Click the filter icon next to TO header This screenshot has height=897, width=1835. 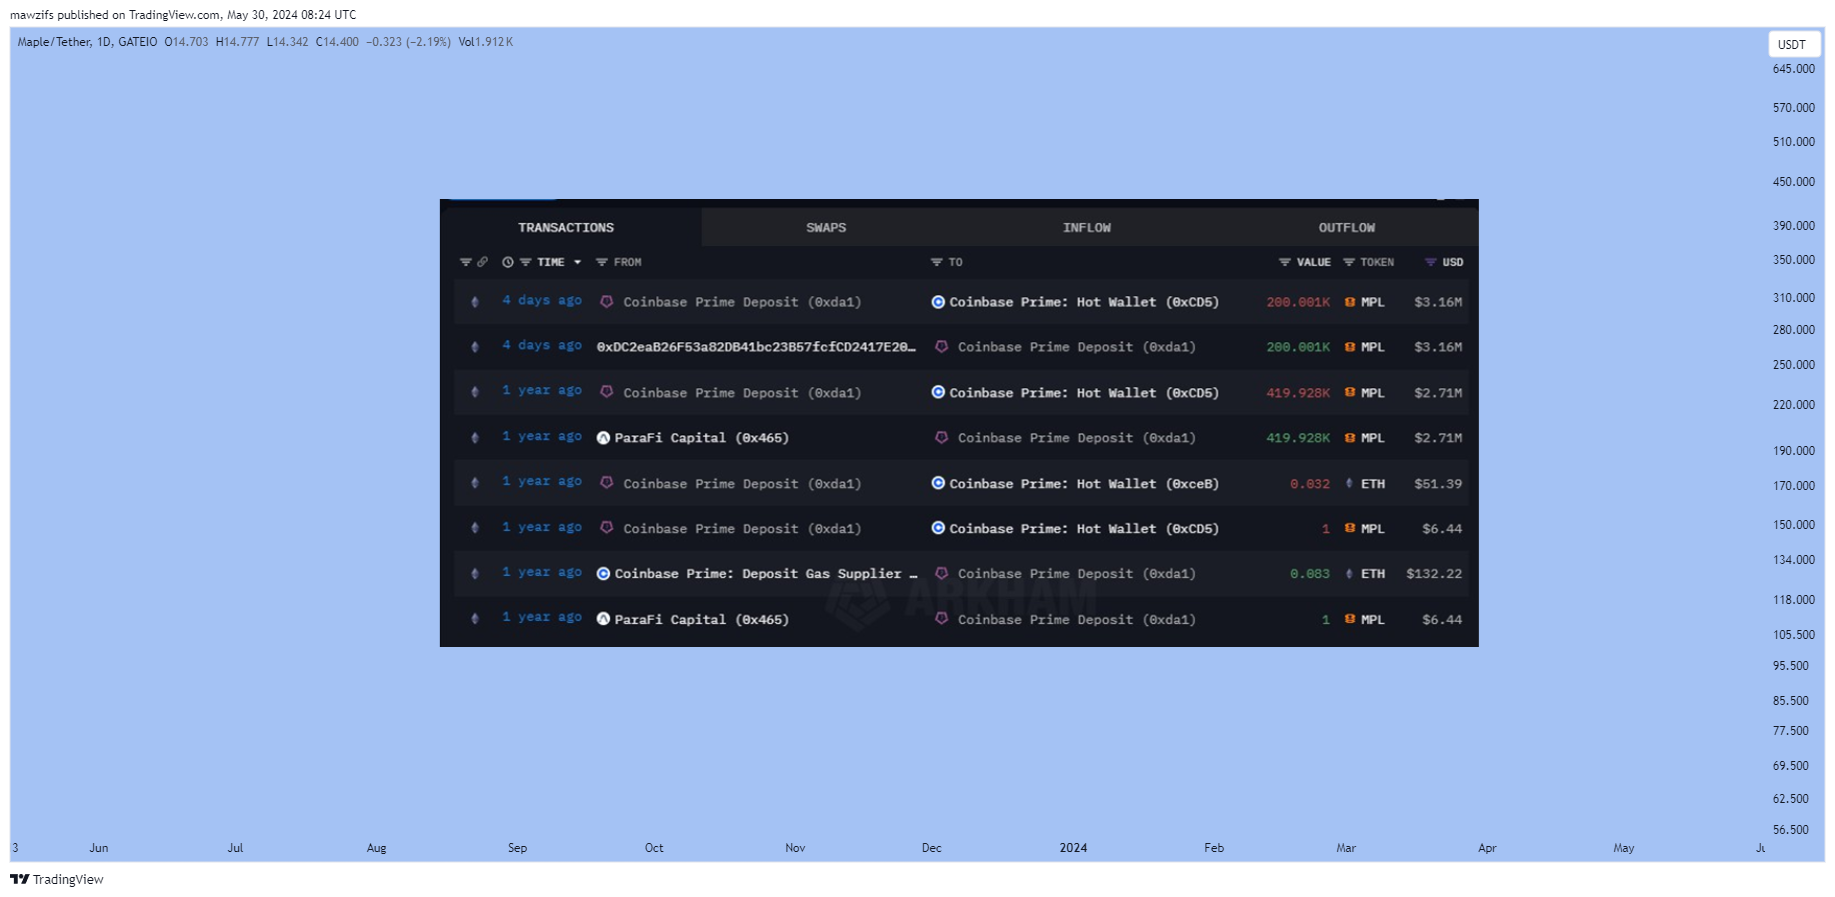click(937, 262)
